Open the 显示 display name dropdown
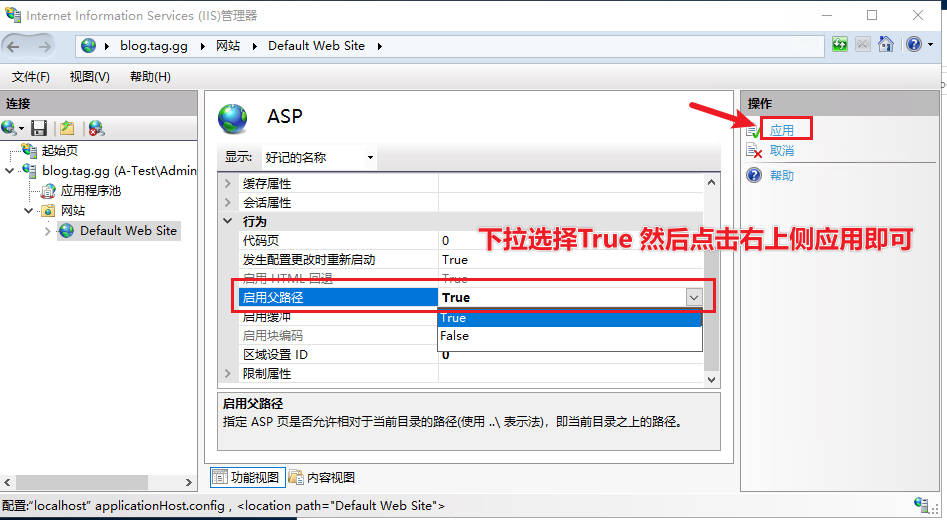 pyautogui.click(x=318, y=157)
